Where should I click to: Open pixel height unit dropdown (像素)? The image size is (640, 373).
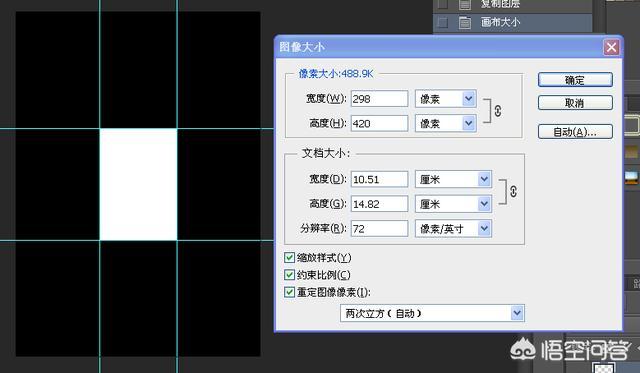coord(446,123)
